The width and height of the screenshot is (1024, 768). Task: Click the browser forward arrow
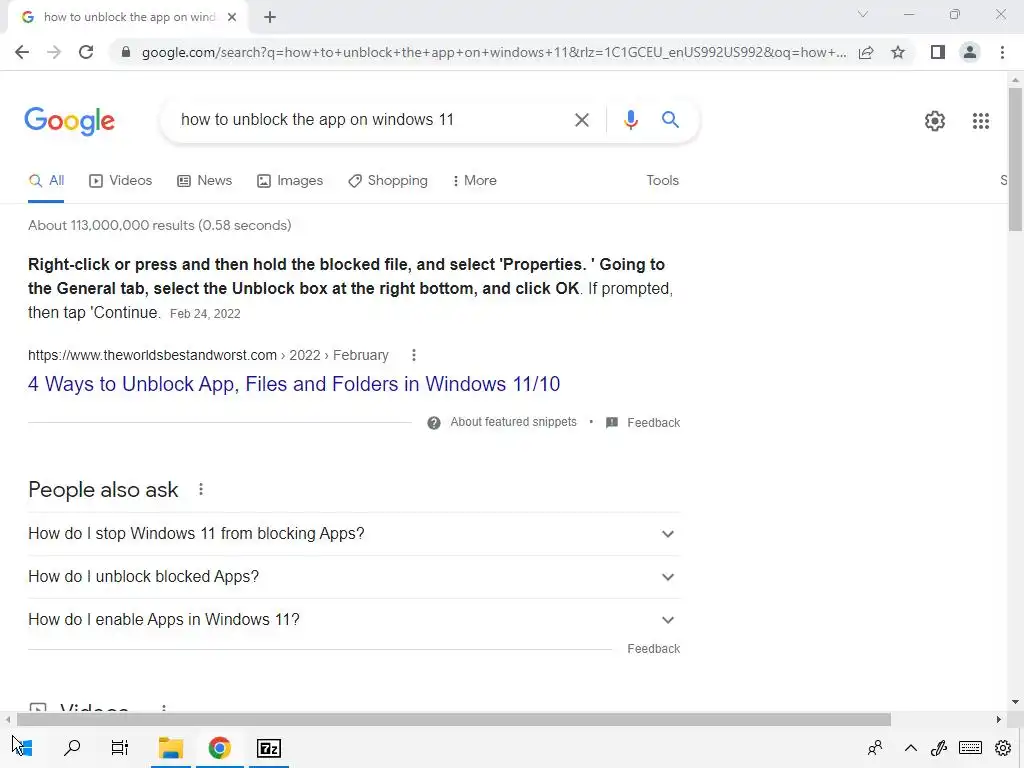(x=54, y=52)
